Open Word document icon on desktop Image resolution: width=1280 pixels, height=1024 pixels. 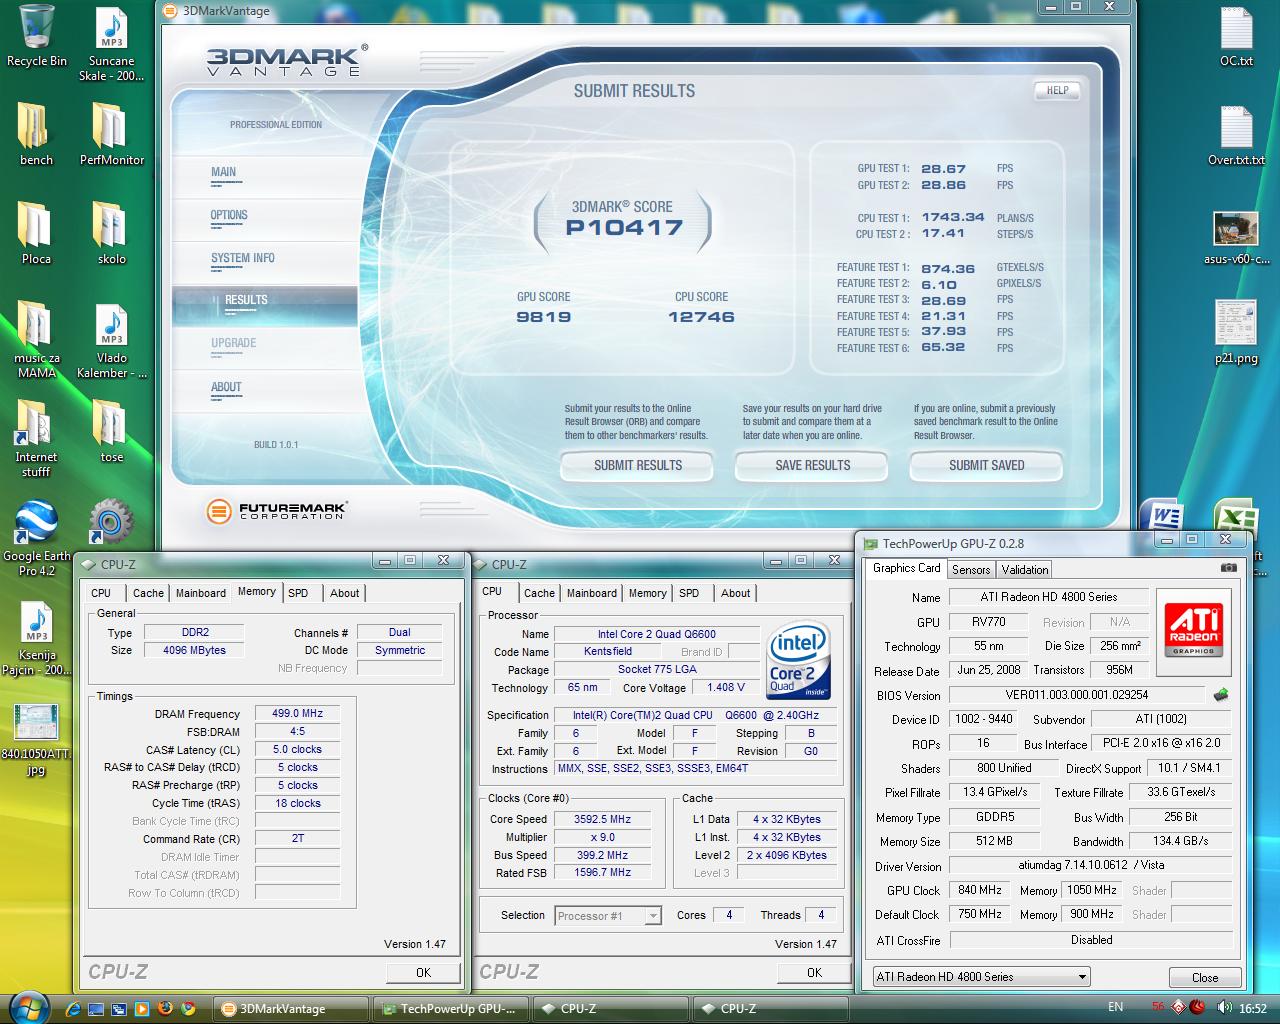[1164, 517]
